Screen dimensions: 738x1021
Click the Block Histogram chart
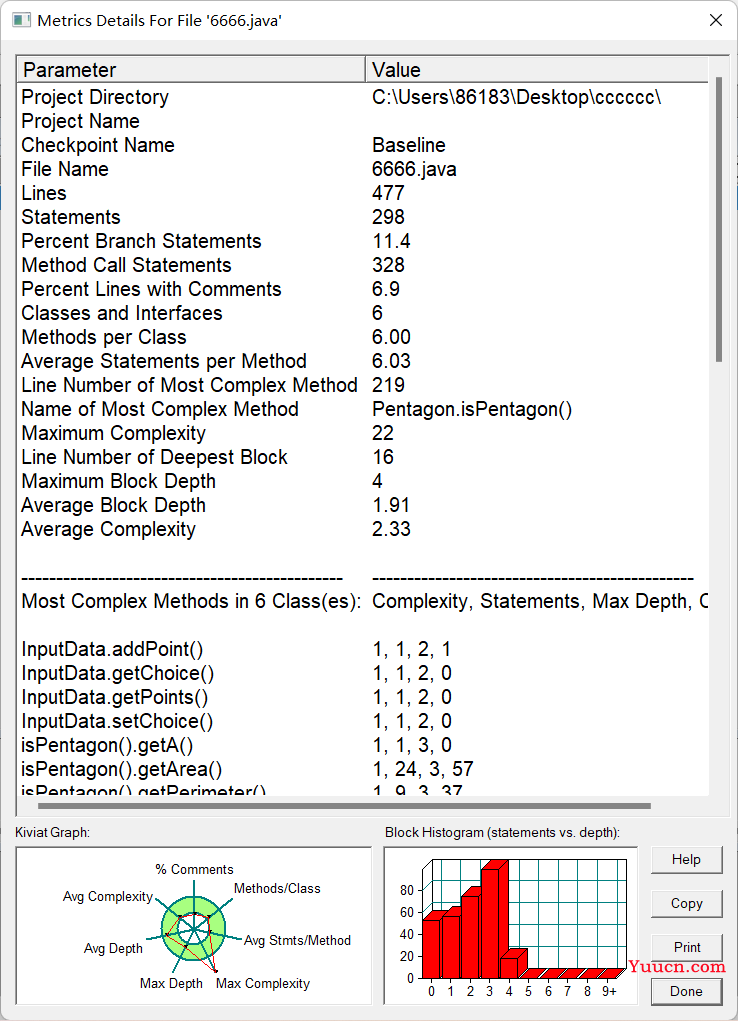point(511,926)
